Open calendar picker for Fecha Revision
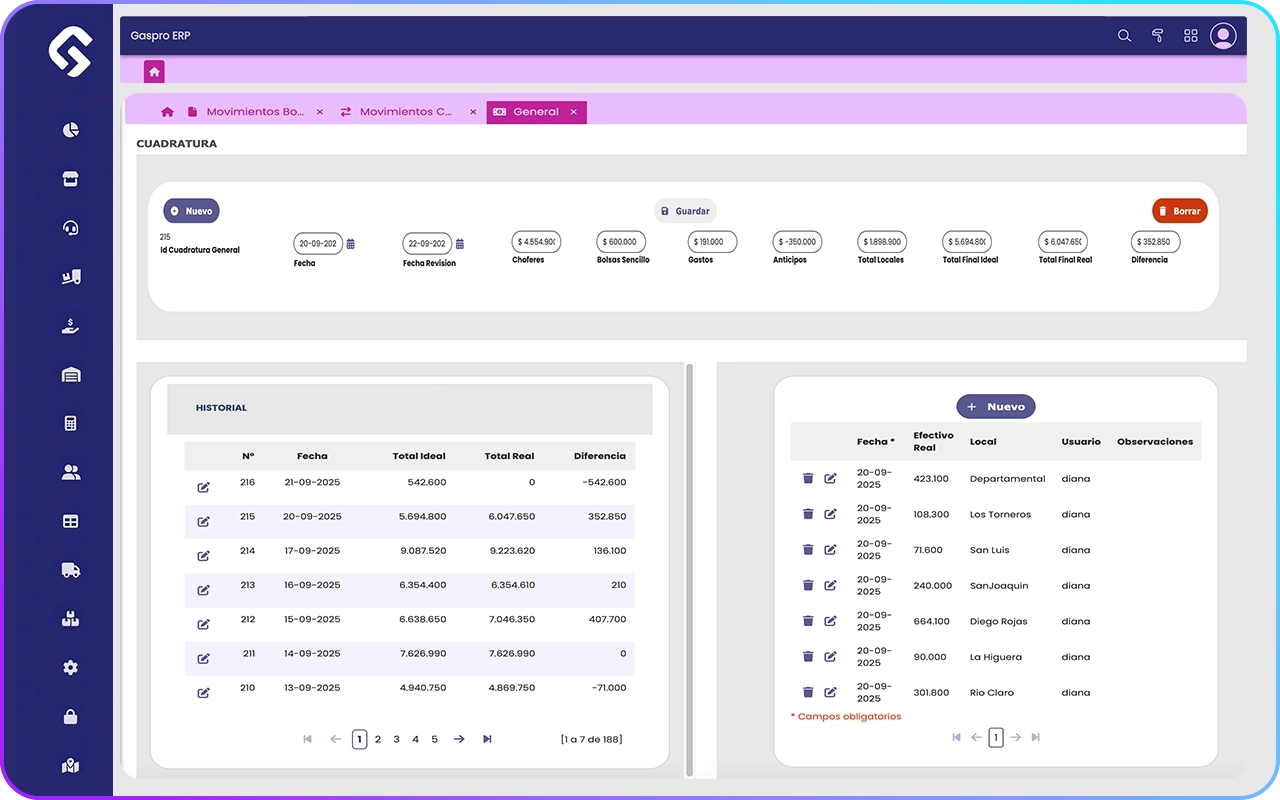 coord(460,244)
